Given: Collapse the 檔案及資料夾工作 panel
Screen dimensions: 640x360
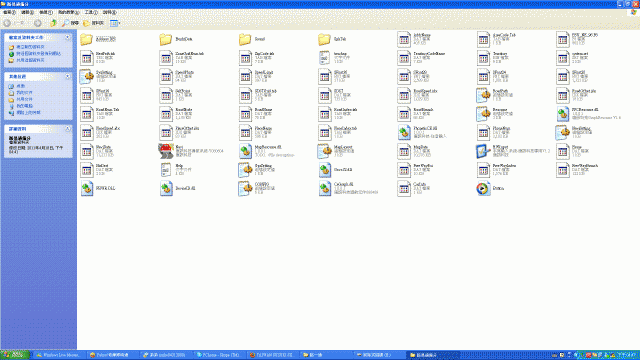Looking at the screenshot, I should [68, 37].
